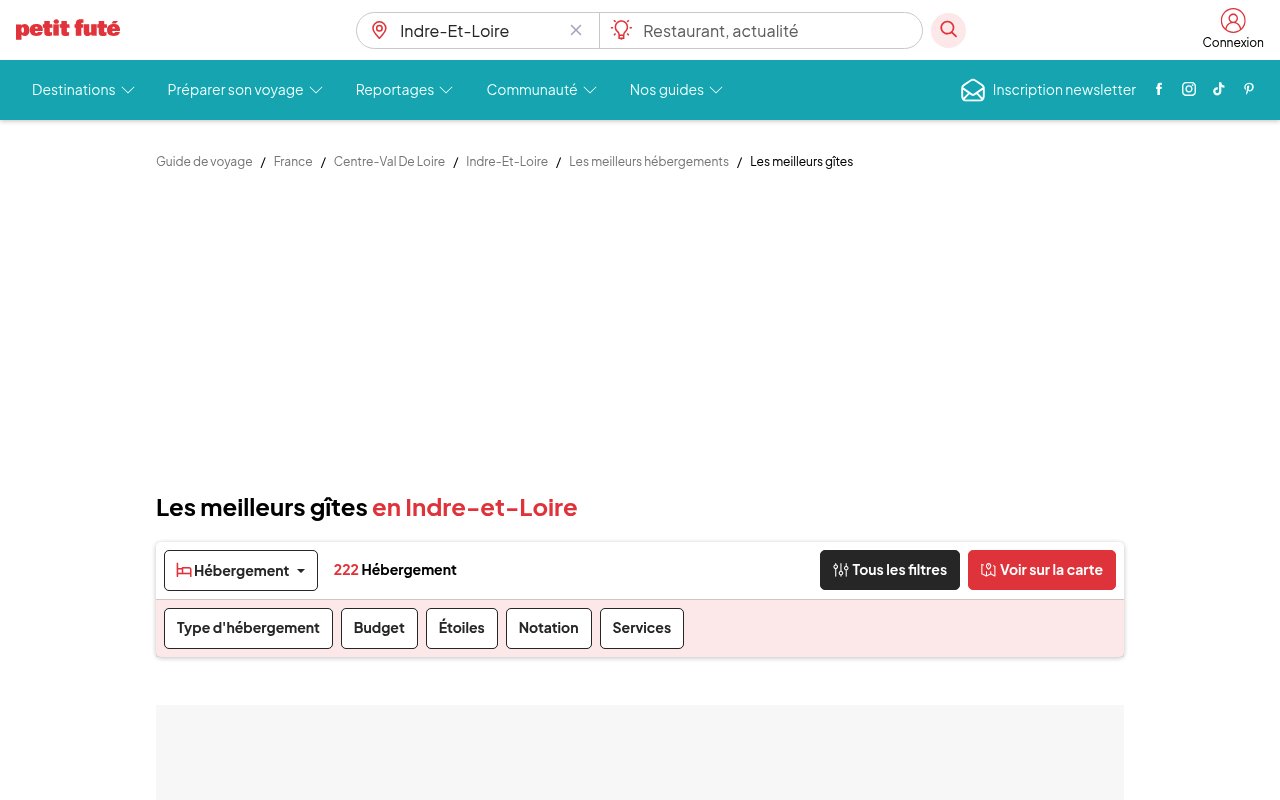Clear the Indre-Et-Loire location field
Screen dimensions: 1280x800
coord(576,30)
